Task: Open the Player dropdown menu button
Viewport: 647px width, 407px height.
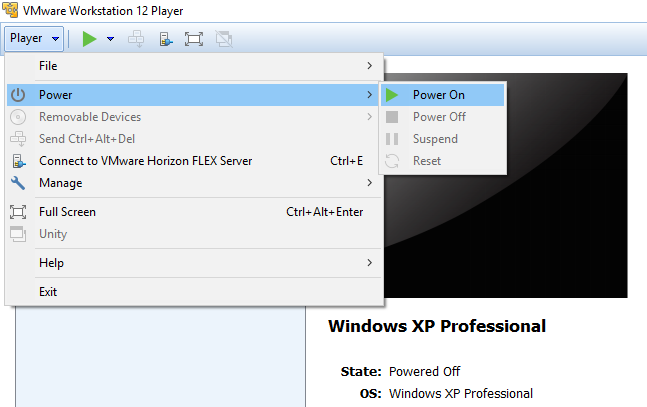Action: [x=34, y=39]
